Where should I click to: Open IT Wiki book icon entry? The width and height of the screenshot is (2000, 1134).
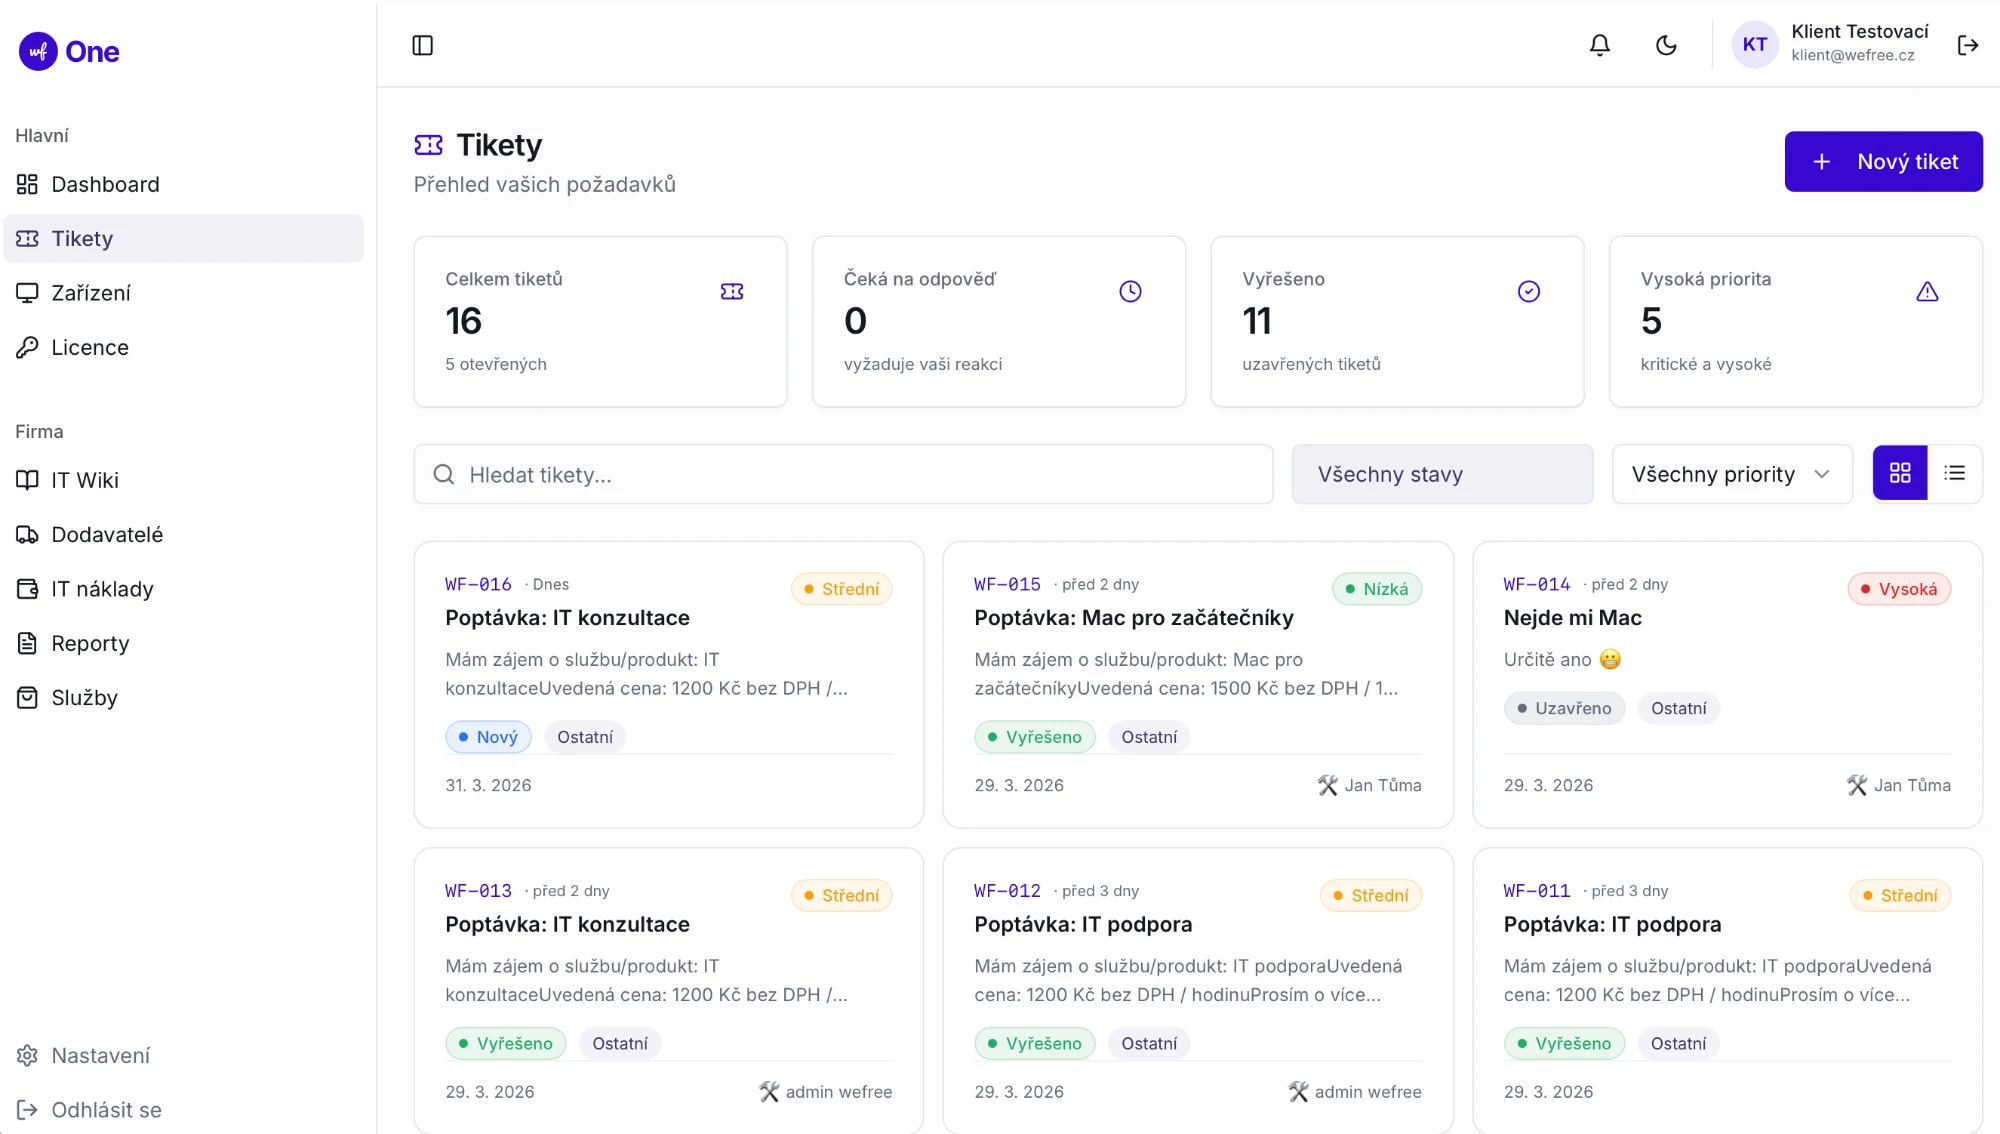(x=184, y=480)
